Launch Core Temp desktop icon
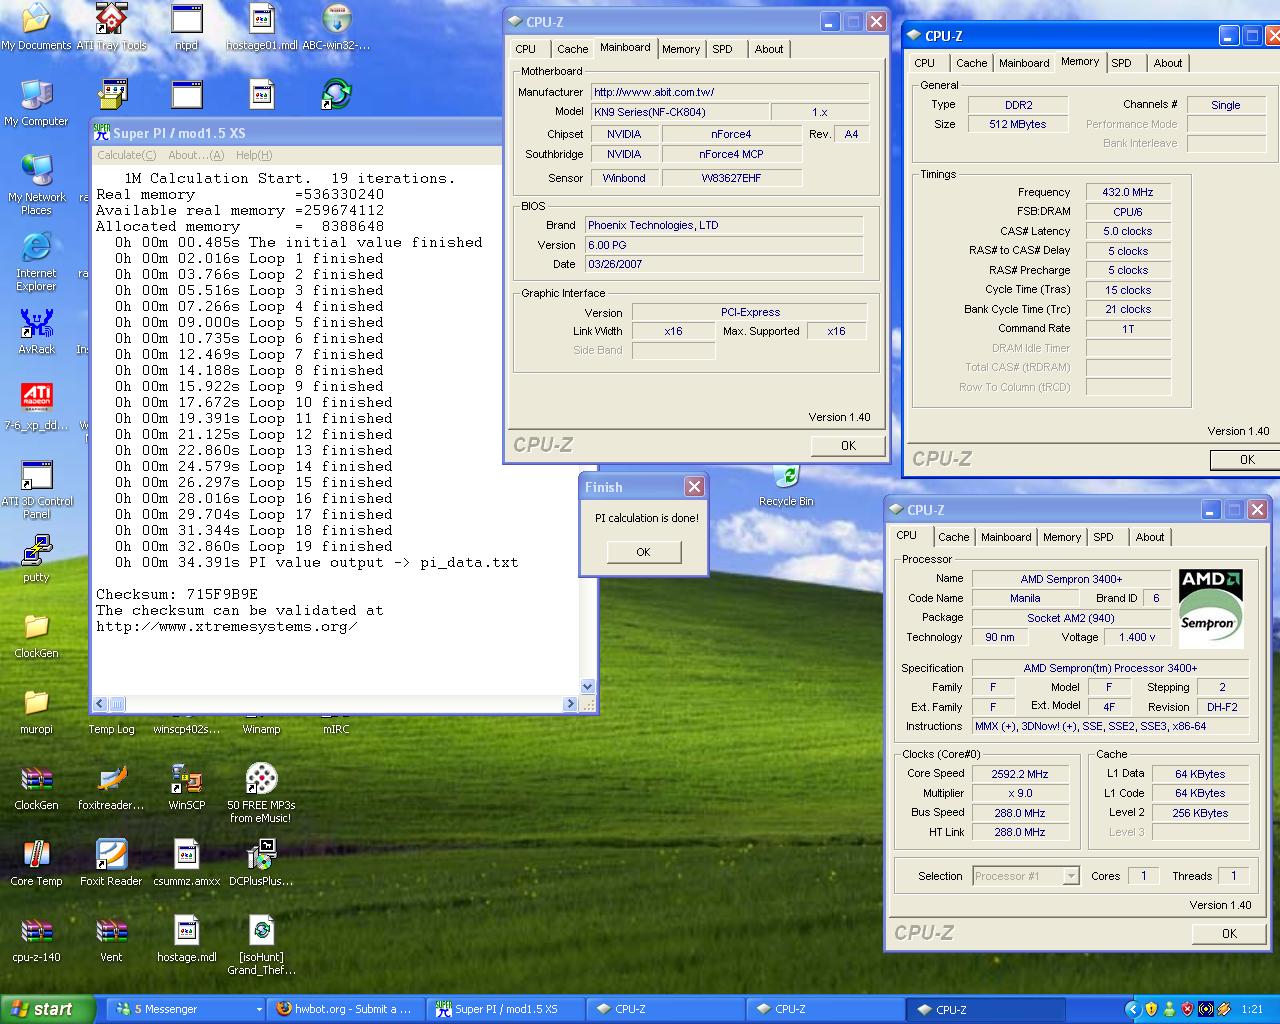 point(36,863)
